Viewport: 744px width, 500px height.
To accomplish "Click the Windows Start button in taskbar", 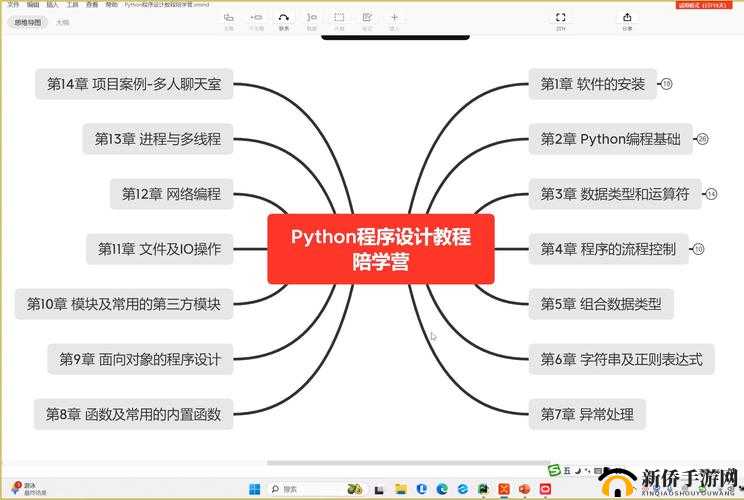I will tap(254, 489).
